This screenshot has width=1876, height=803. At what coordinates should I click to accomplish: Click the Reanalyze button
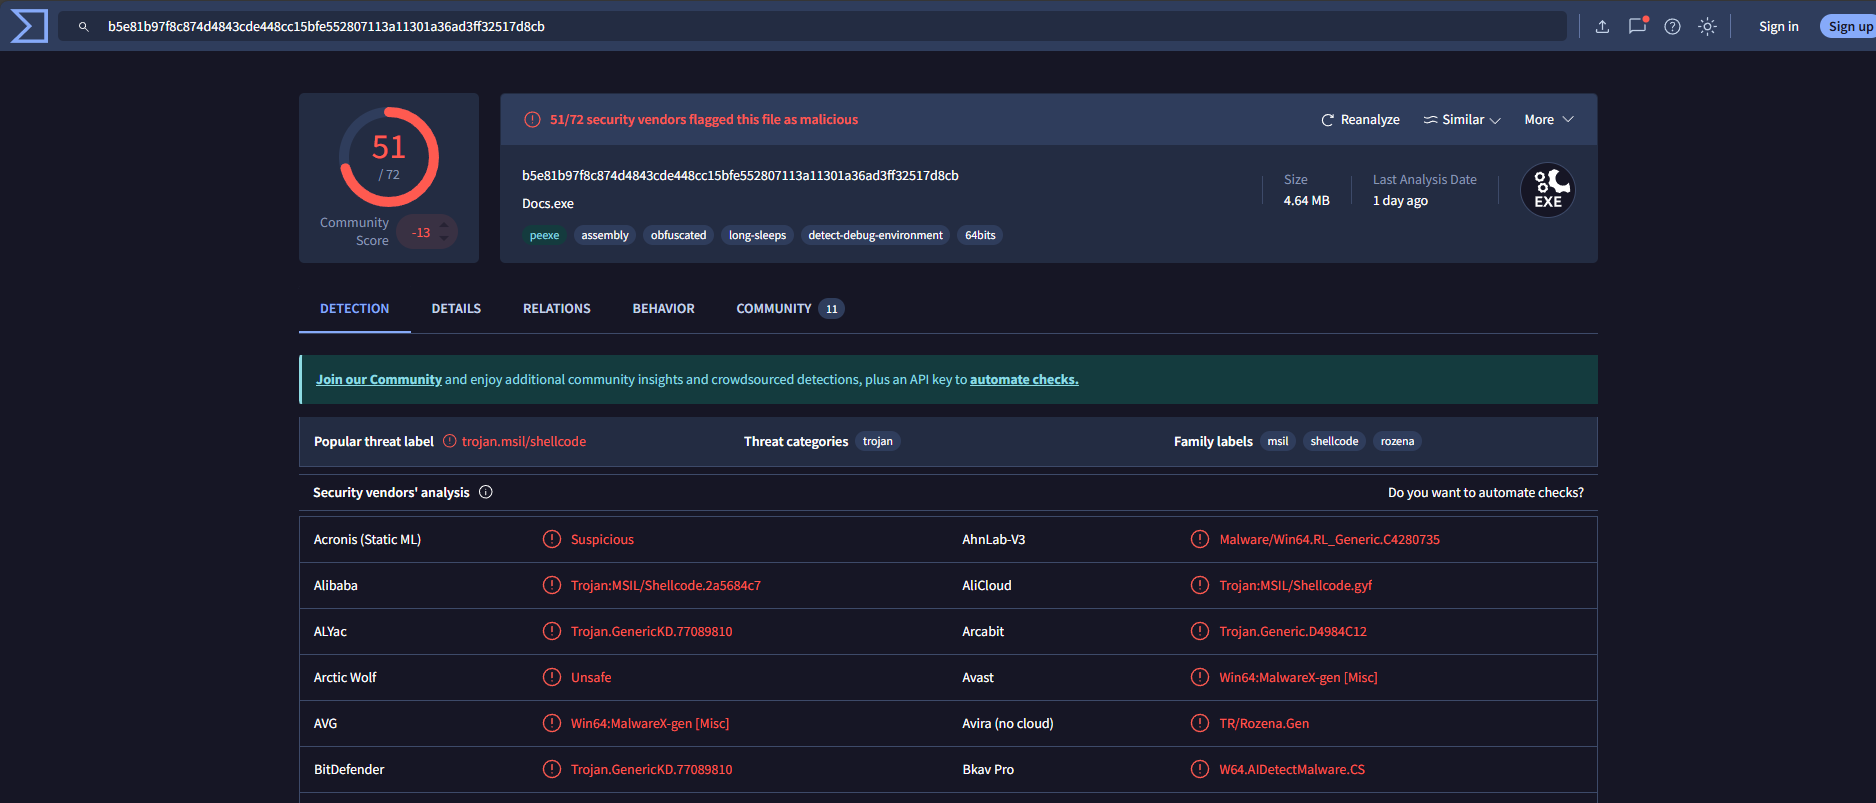tap(1360, 120)
